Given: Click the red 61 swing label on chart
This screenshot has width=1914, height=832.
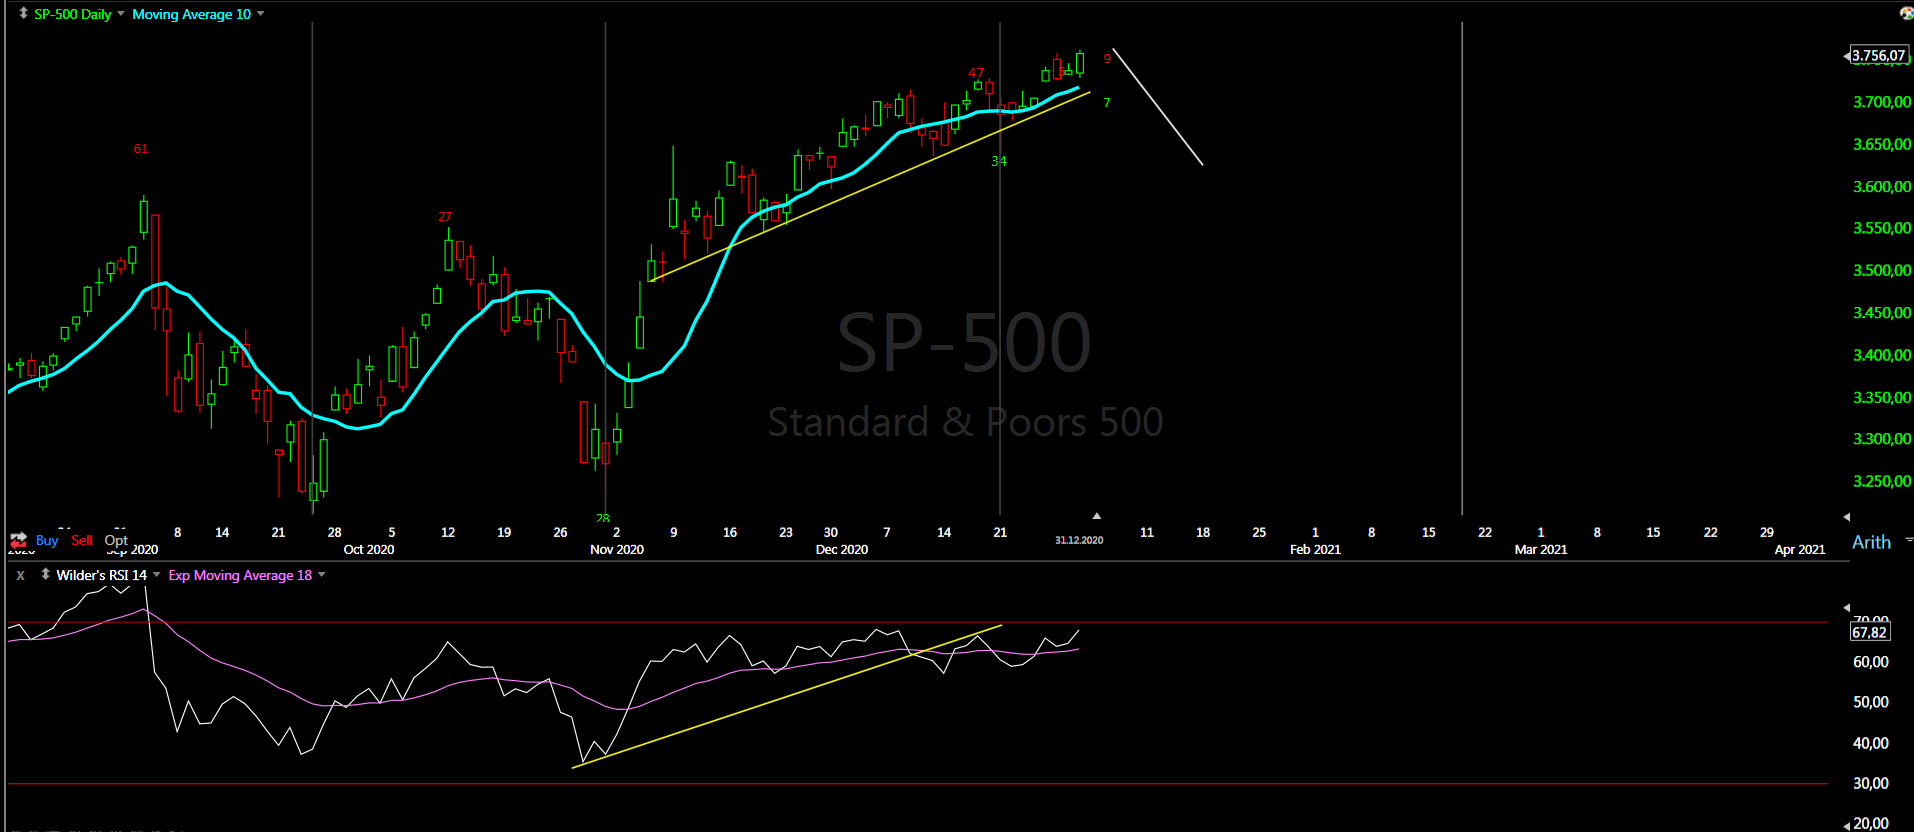Looking at the screenshot, I should tap(141, 149).
